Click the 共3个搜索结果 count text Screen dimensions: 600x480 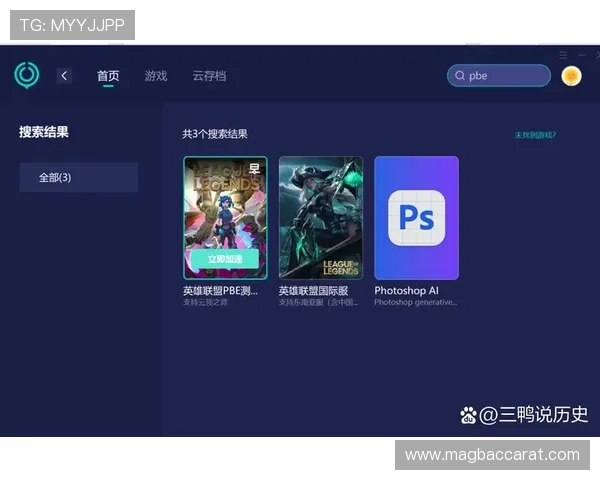pos(215,134)
